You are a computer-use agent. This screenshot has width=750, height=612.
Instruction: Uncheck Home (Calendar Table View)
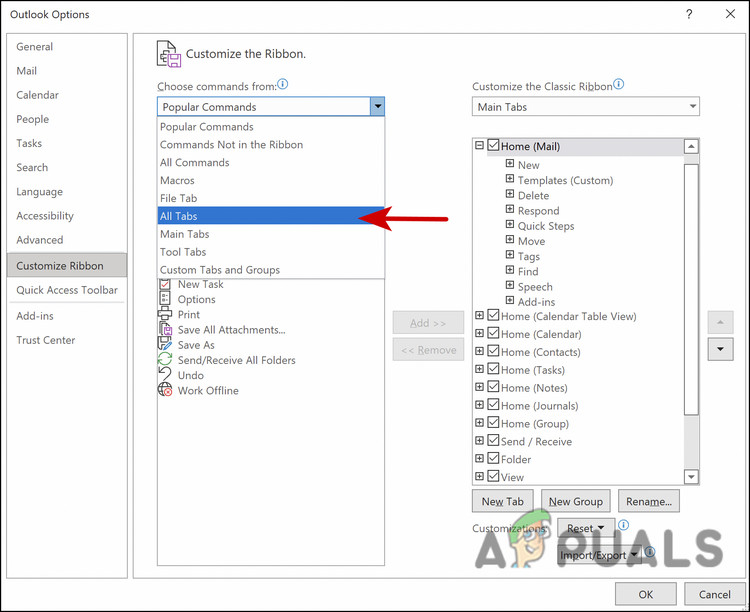[x=493, y=315]
